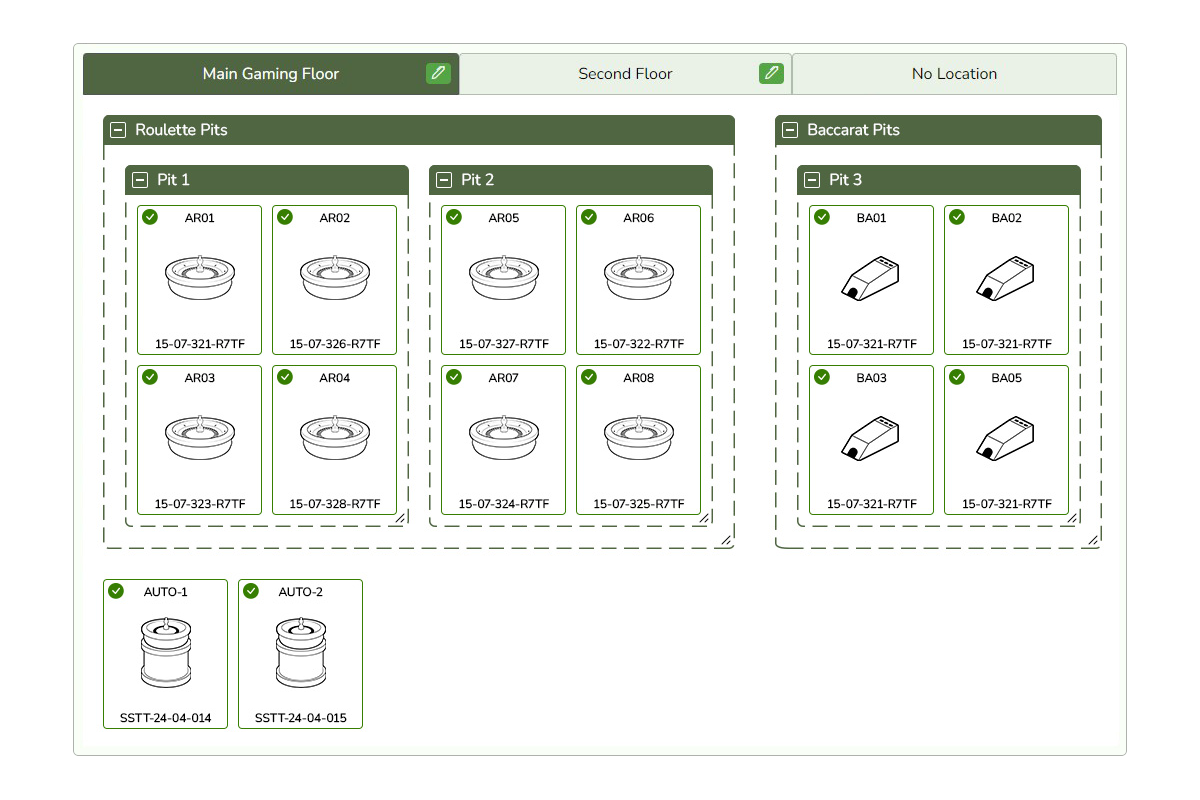The height and width of the screenshot is (800, 1200).
Task: Click serial 15-07-324-R7TF under AR07
Action: [x=504, y=504]
